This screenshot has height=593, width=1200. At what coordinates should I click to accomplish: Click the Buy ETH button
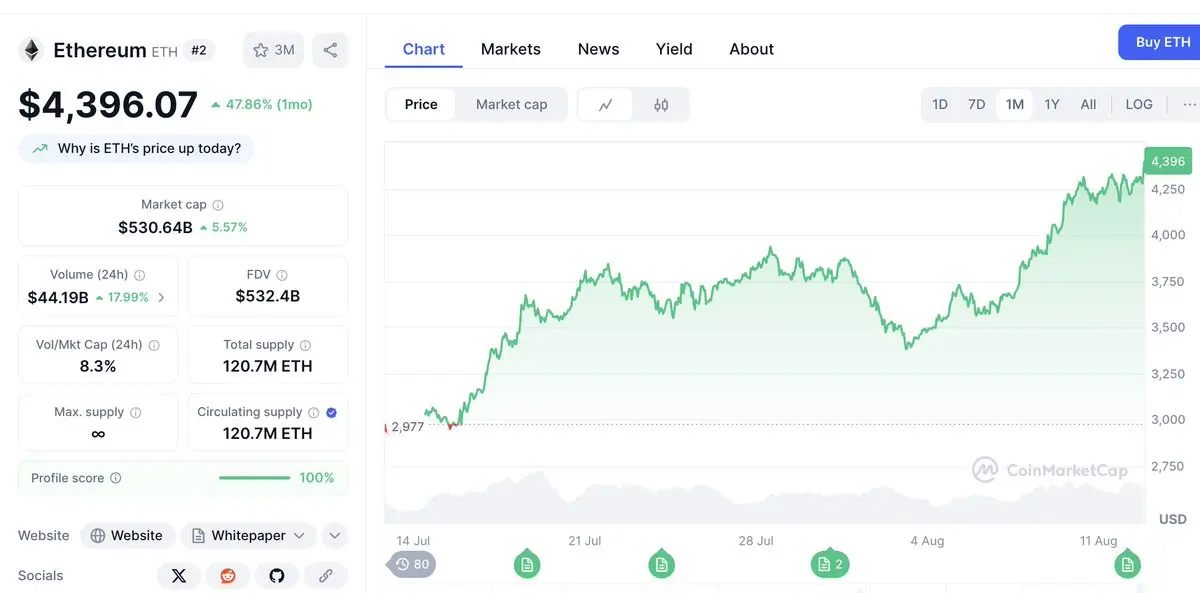[1160, 43]
